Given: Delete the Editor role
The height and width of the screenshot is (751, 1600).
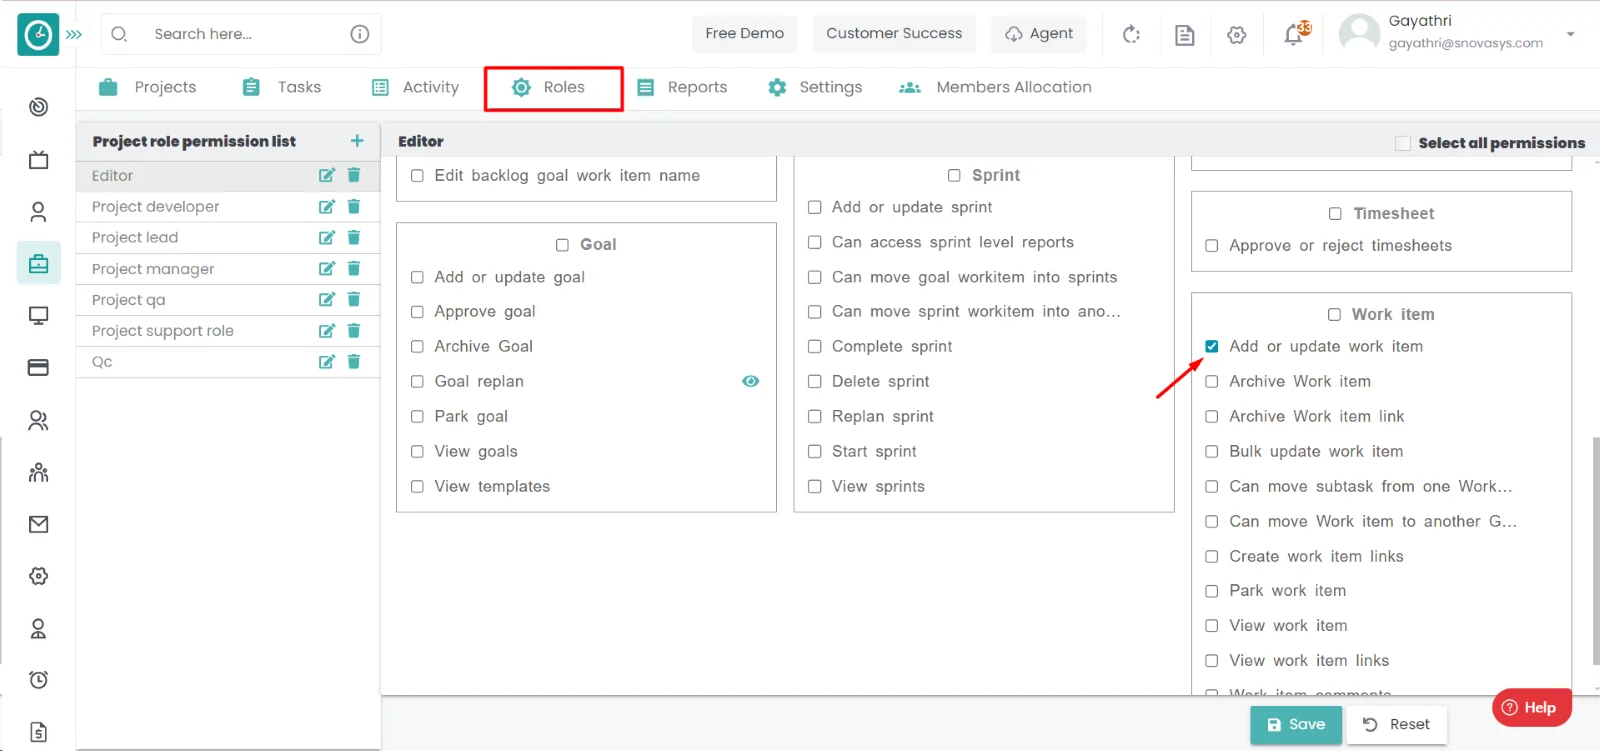Looking at the screenshot, I should coord(354,175).
